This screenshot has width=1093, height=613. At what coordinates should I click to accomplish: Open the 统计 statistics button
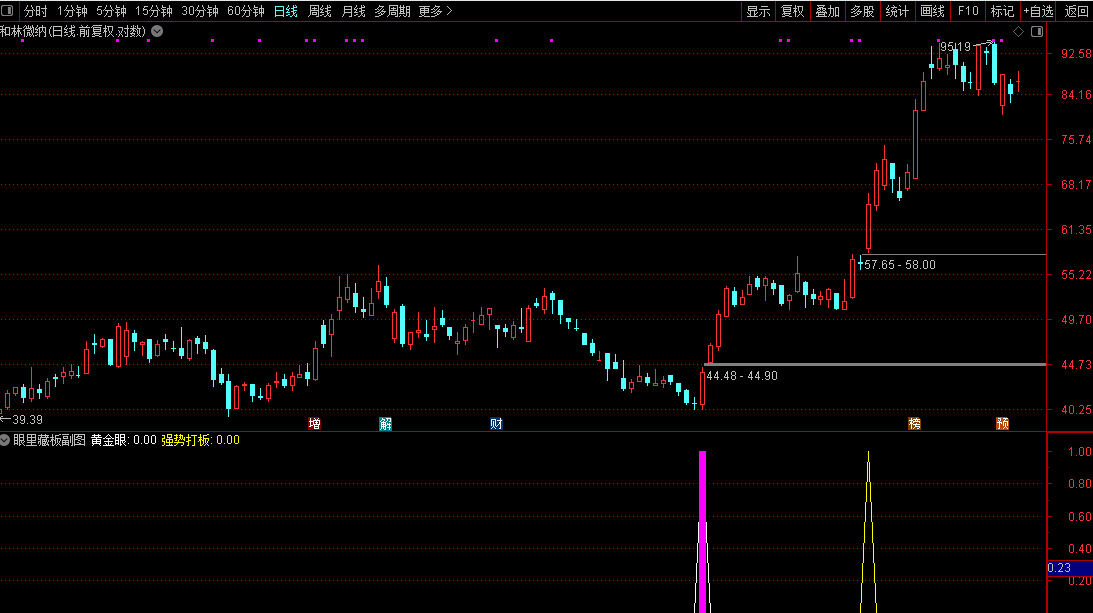pyautogui.click(x=897, y=11)
